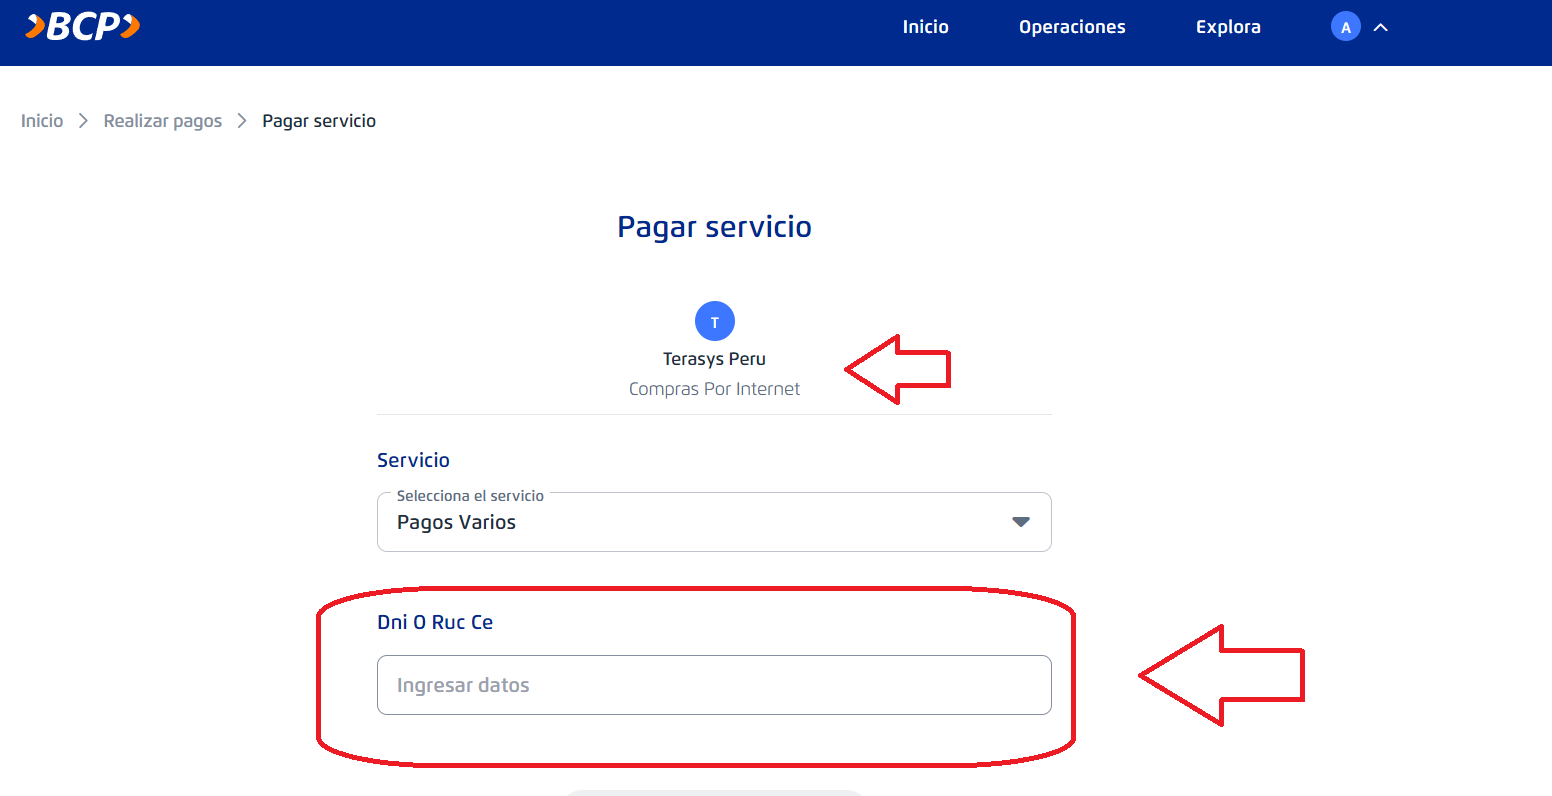Click the Realizar pagos breadcrumb link
Viewport: 1552px width, 796px height.
(163, 121)
